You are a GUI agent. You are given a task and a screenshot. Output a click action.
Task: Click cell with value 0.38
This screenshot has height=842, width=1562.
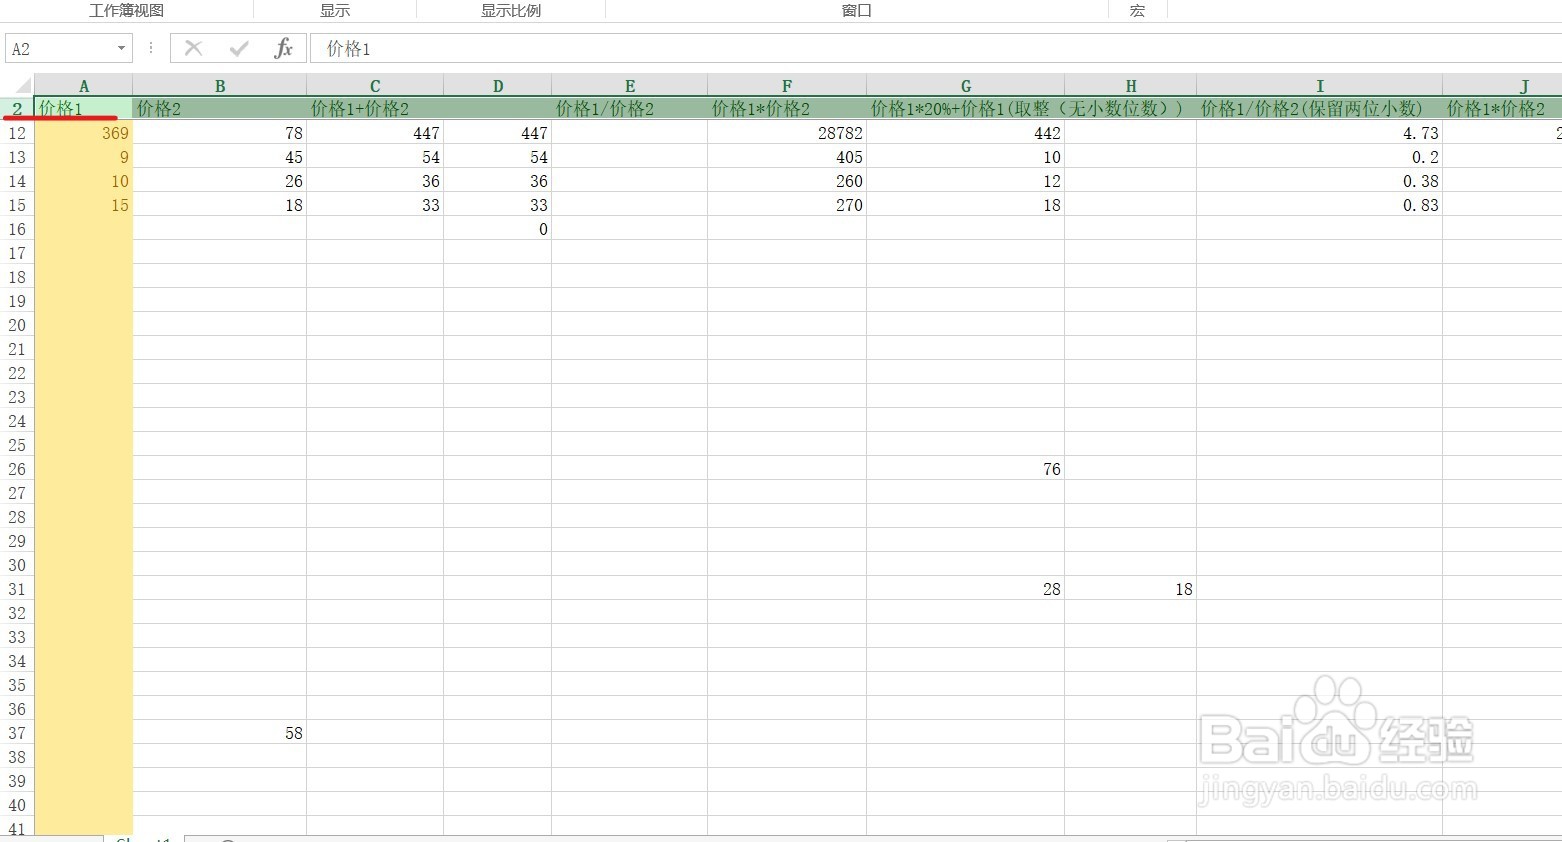pos(1320,181)
